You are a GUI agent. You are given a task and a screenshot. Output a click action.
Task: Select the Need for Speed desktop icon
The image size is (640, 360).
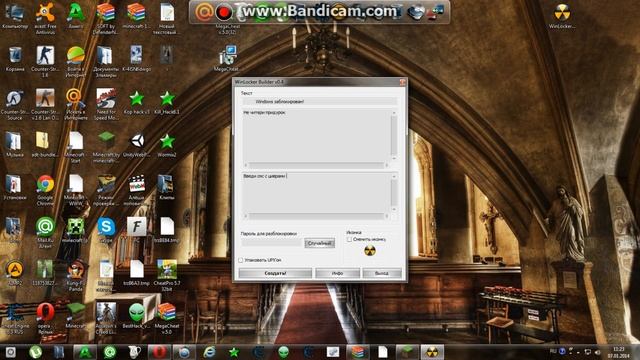106,105
